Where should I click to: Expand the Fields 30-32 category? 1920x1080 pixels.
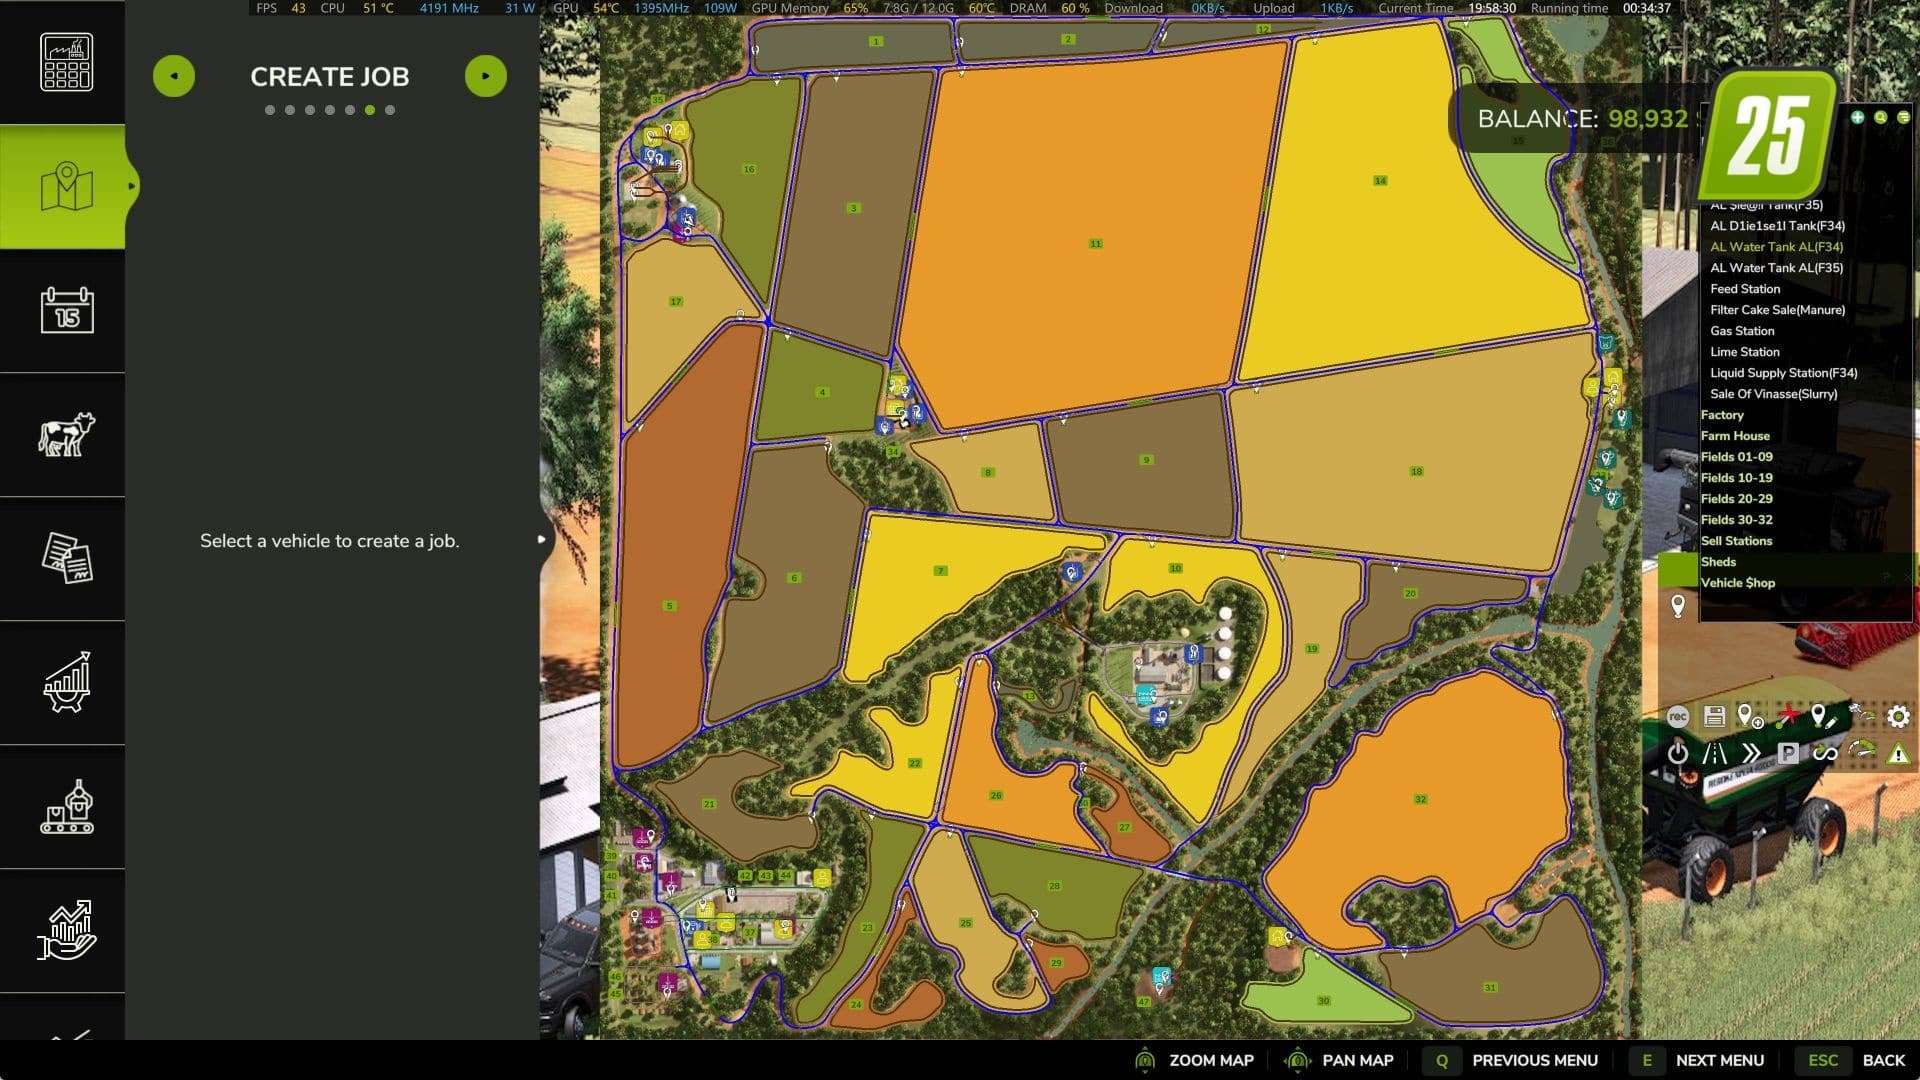(1736, 520)
